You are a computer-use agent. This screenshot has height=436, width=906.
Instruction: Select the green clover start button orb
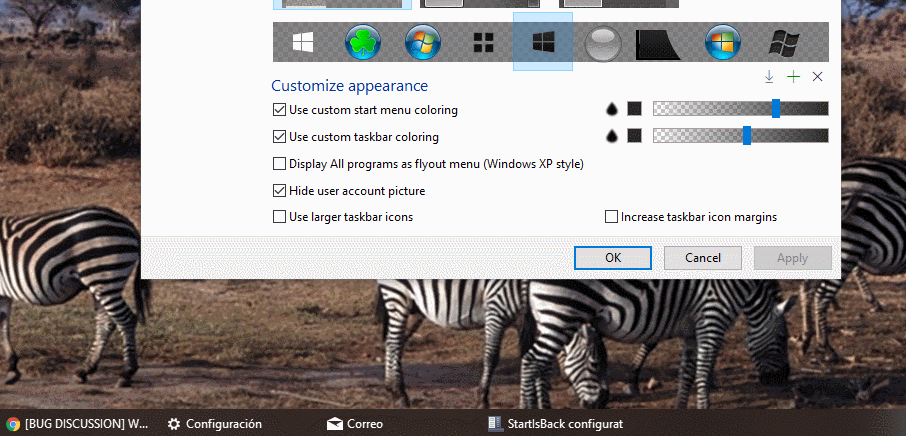(362, 43)
